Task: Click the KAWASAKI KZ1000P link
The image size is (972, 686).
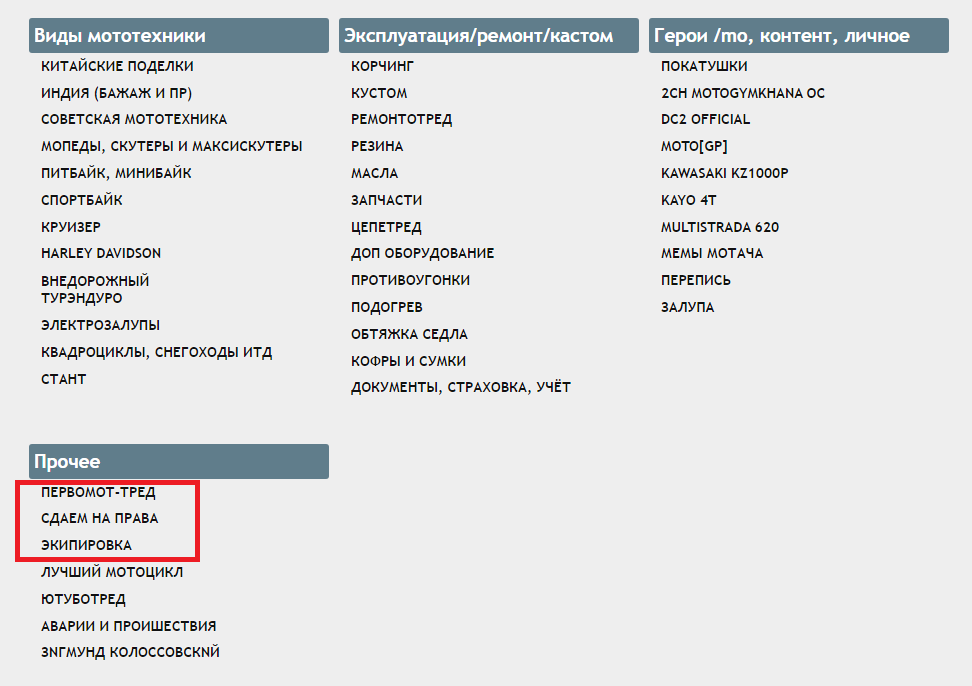Action: pos(725,174)
